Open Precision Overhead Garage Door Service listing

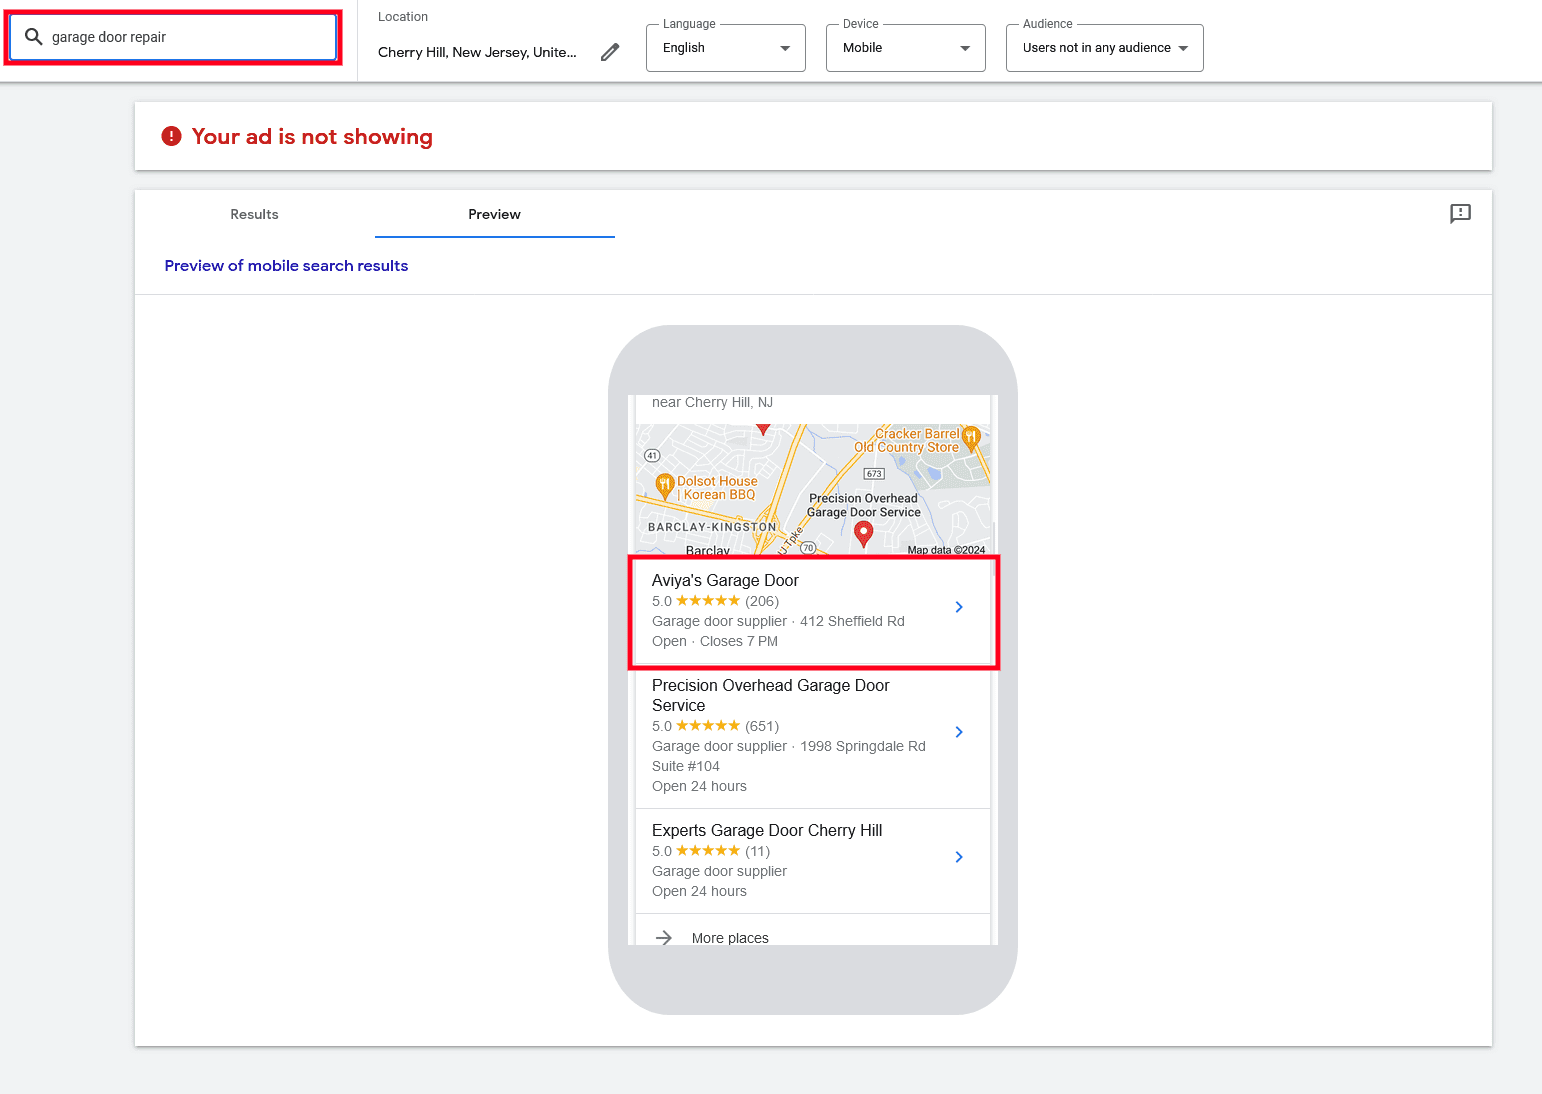813,736
